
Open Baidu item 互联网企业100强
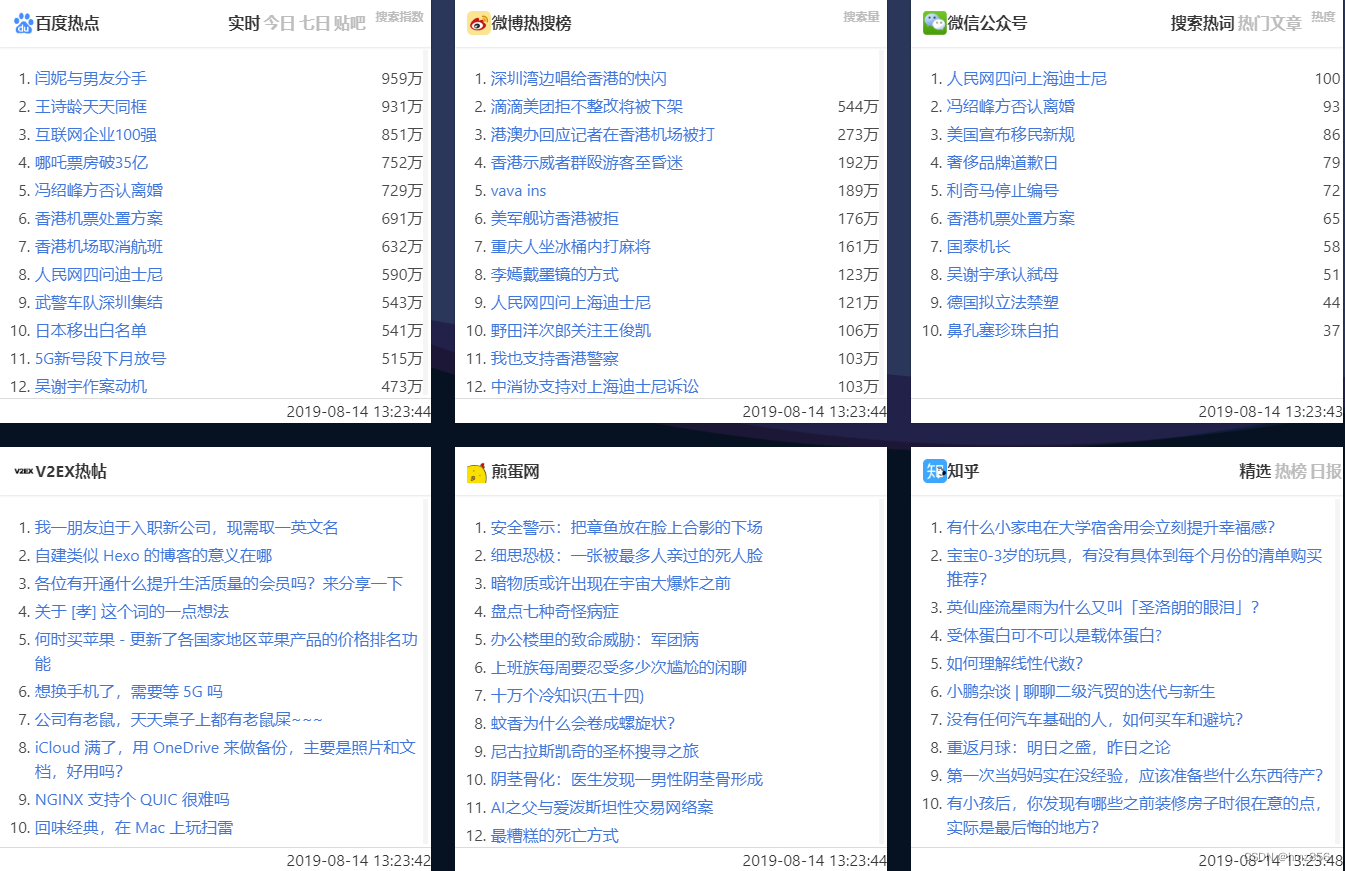[96, 134]
